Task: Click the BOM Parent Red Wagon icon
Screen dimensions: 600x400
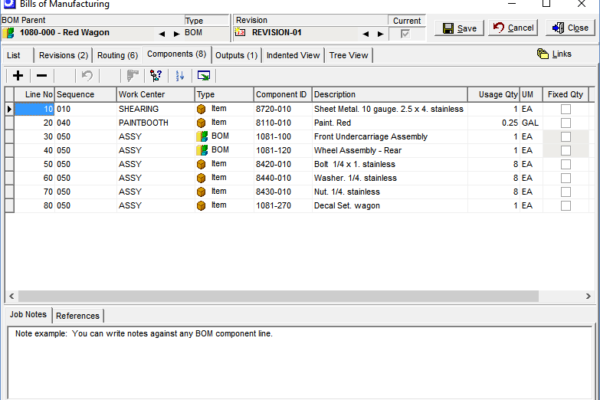Action: tap(8, 33)
